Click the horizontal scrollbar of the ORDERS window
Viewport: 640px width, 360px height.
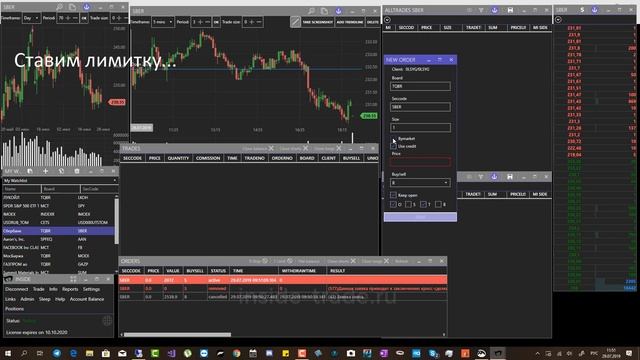[177, 334]
